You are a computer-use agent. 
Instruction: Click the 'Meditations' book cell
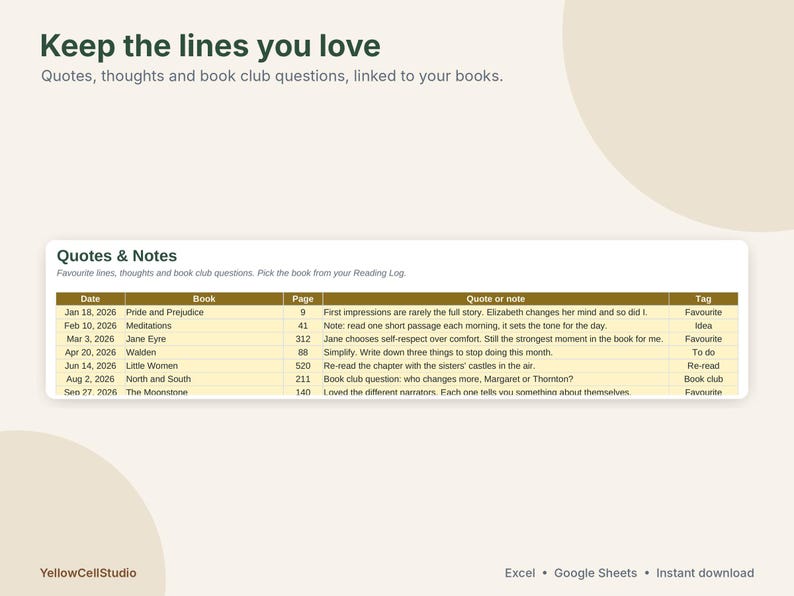(x=204, y=326)
